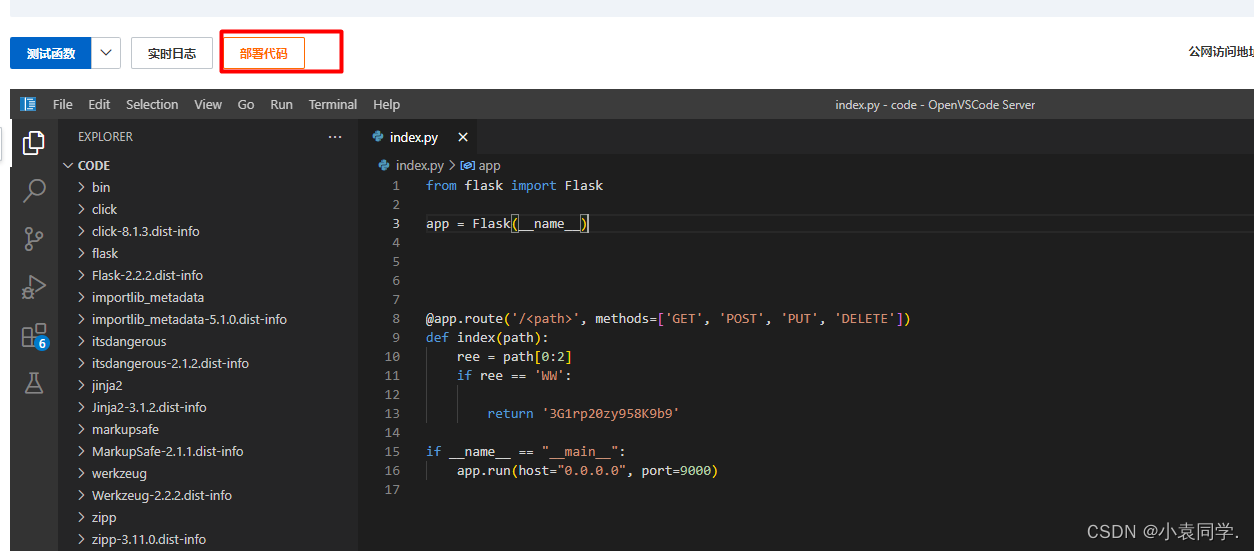Open the Help menu
The width and height of the screenshot is (1254, 551).
click(x=386, y=104)
